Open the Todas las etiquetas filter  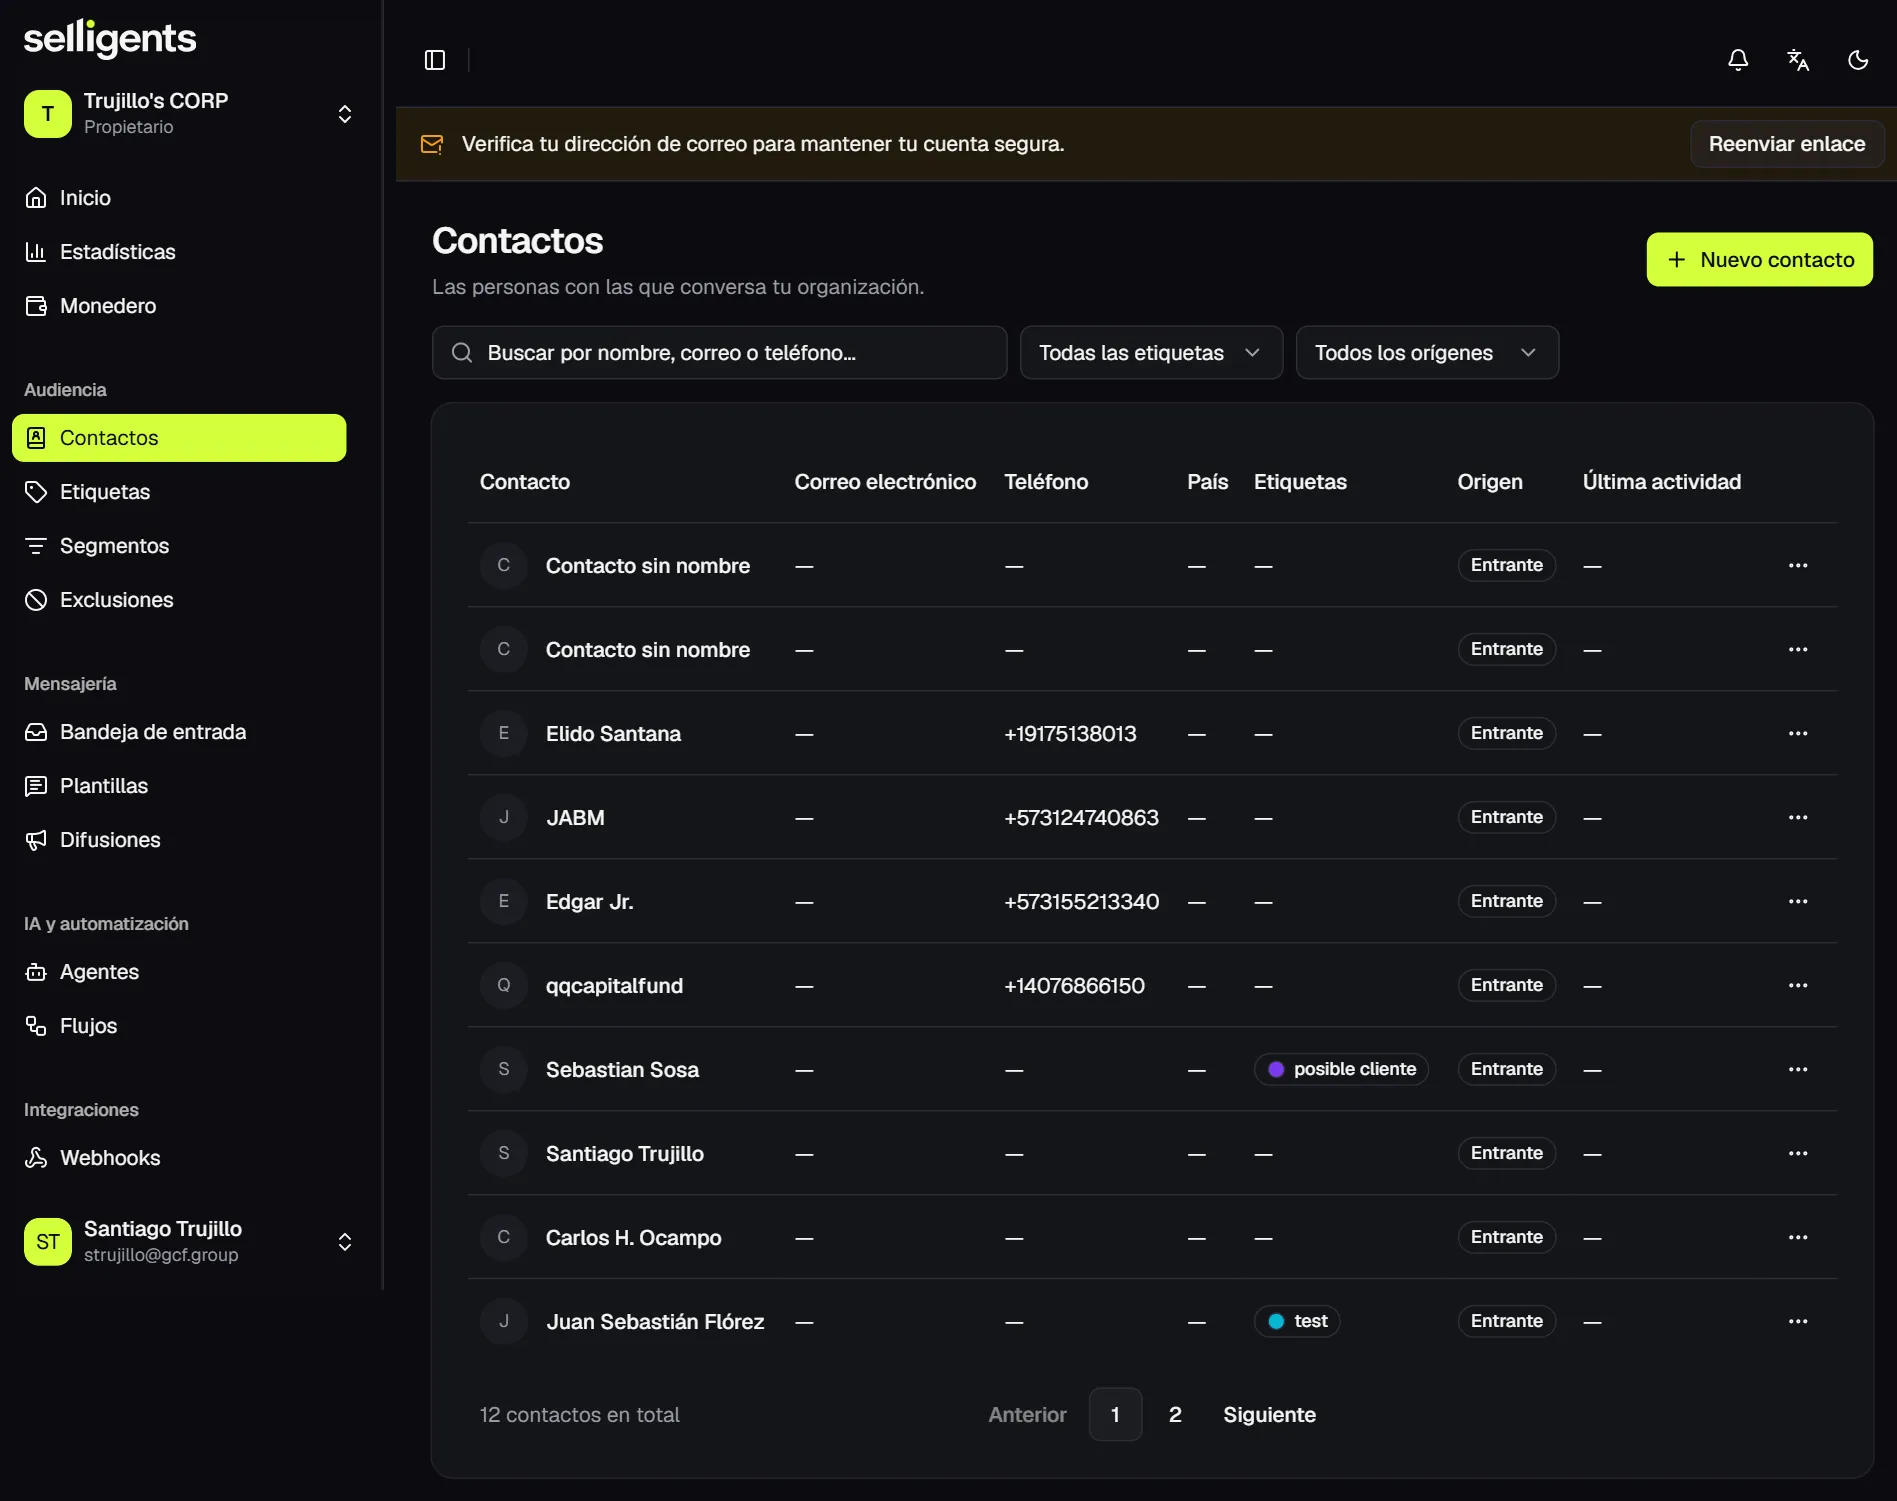[1151, 352]
